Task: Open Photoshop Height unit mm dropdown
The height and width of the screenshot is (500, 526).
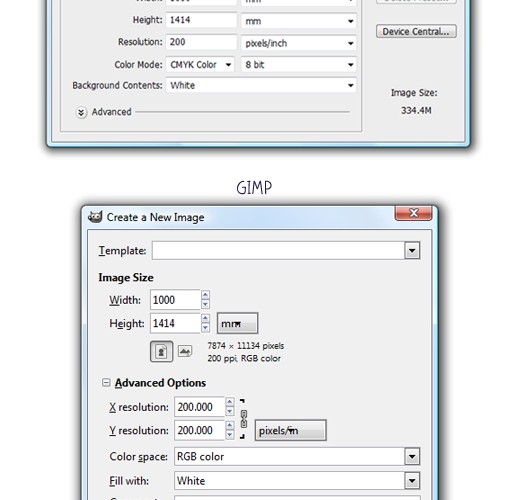Action: (299, 21)
